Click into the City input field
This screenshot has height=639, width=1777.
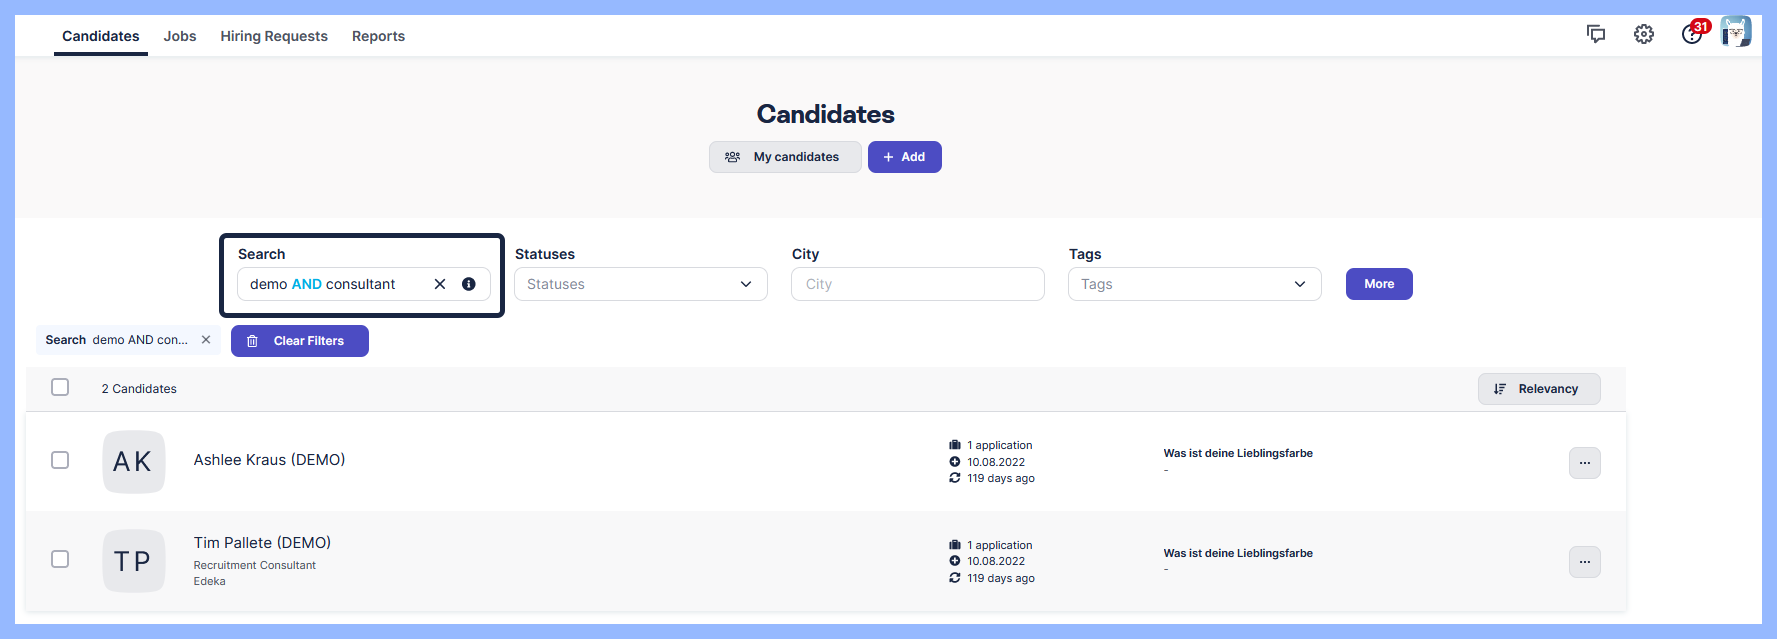(917, 284)
